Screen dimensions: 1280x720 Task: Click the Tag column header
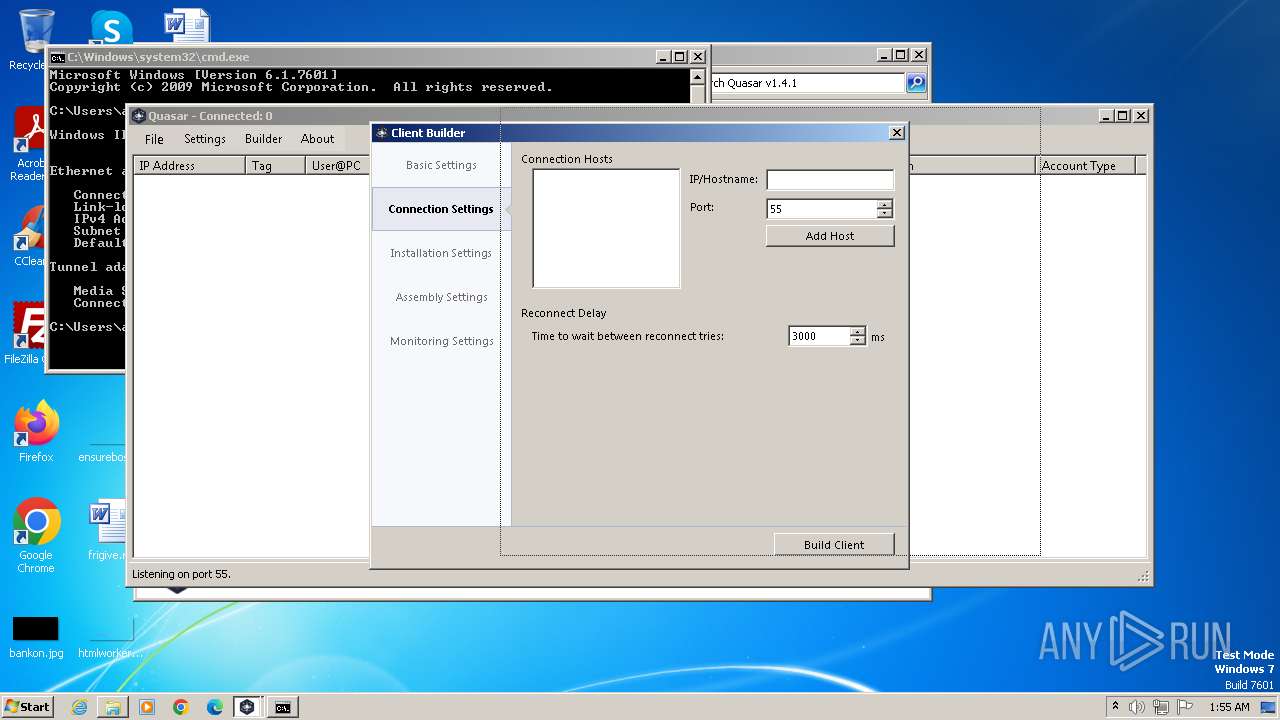pyautogui.click(x=276, y=166)
